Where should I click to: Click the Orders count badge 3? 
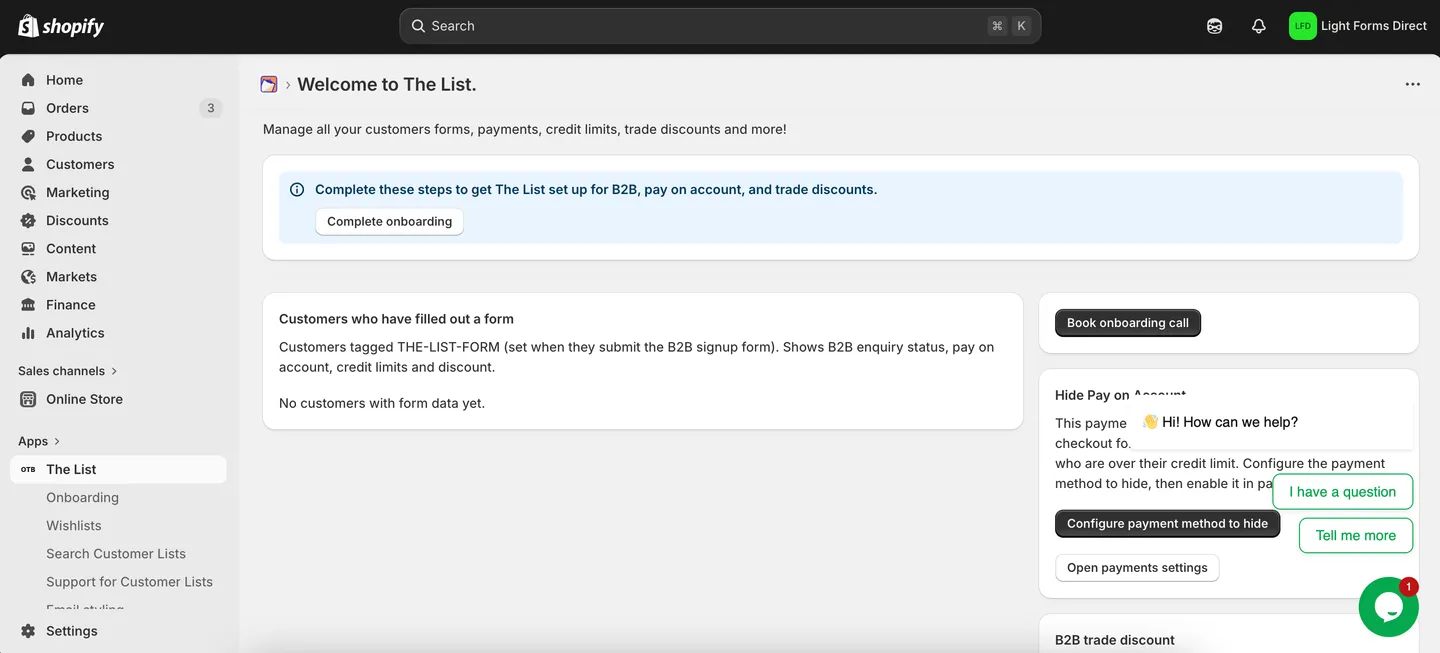pos(210,108)
